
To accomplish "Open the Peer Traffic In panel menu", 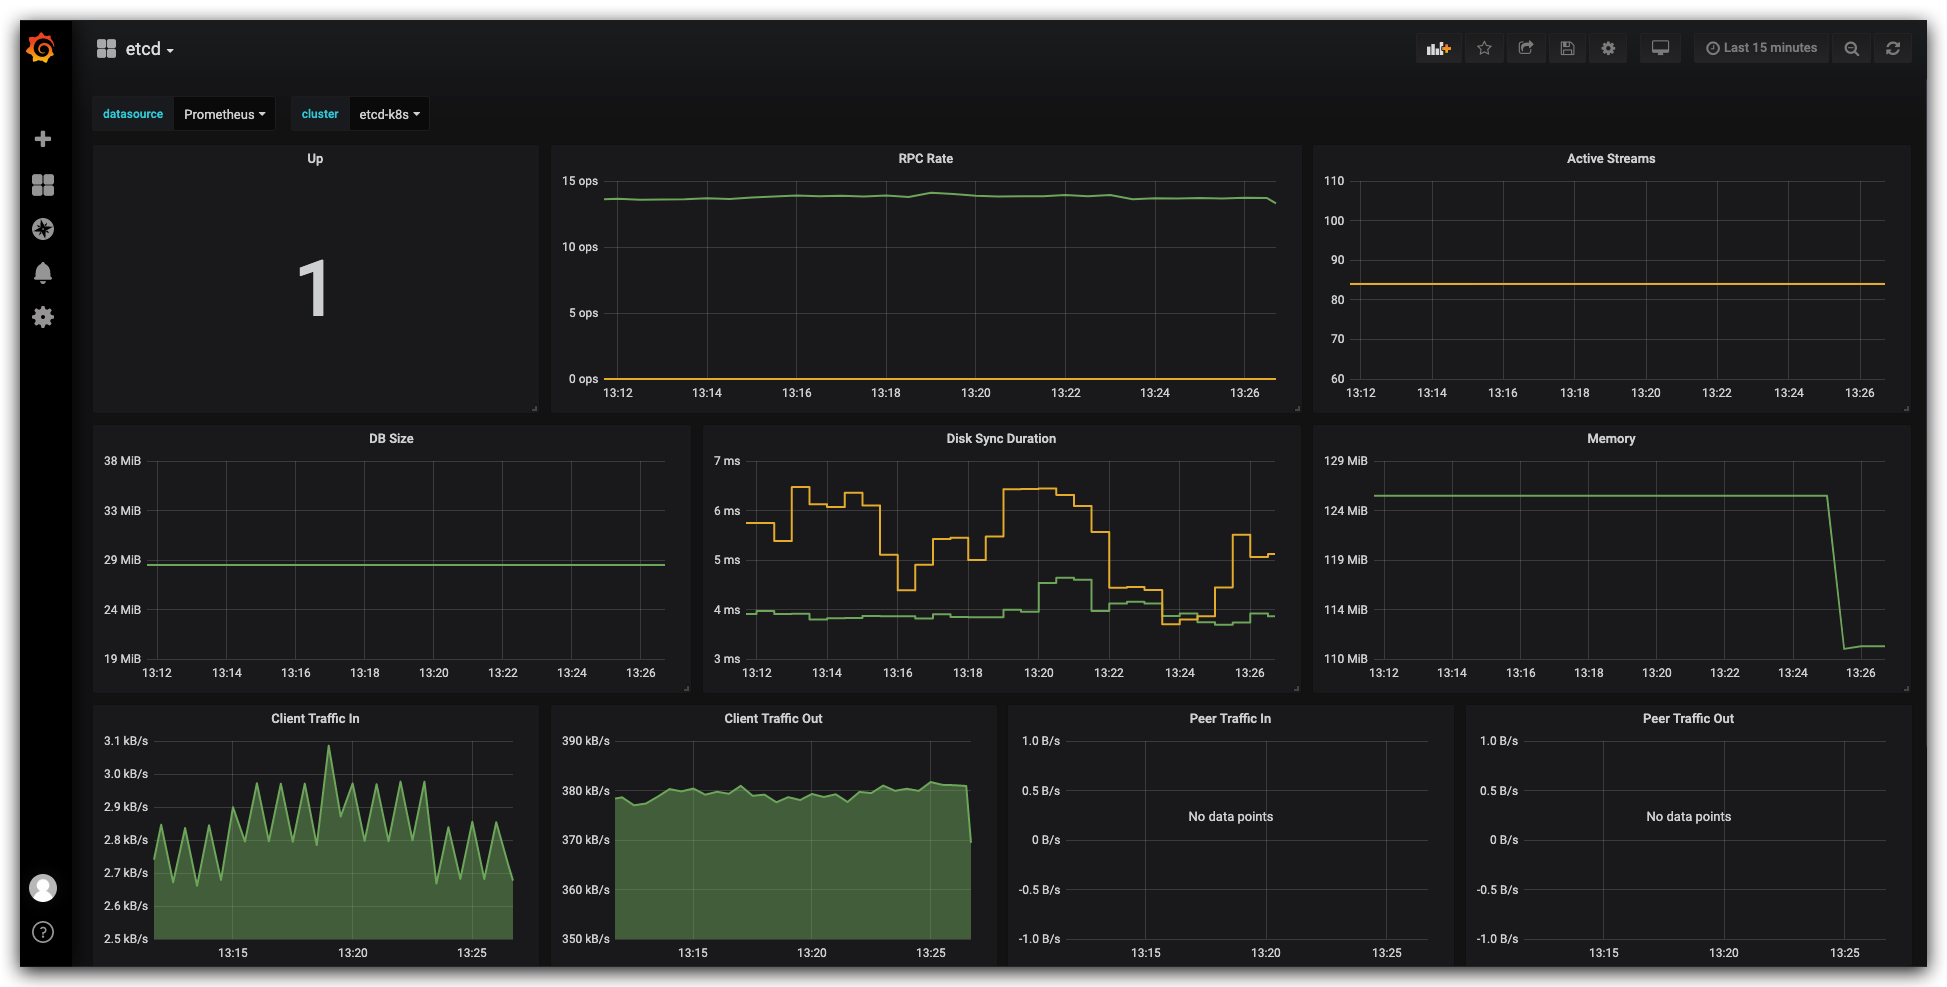I will coord(1230,718).
